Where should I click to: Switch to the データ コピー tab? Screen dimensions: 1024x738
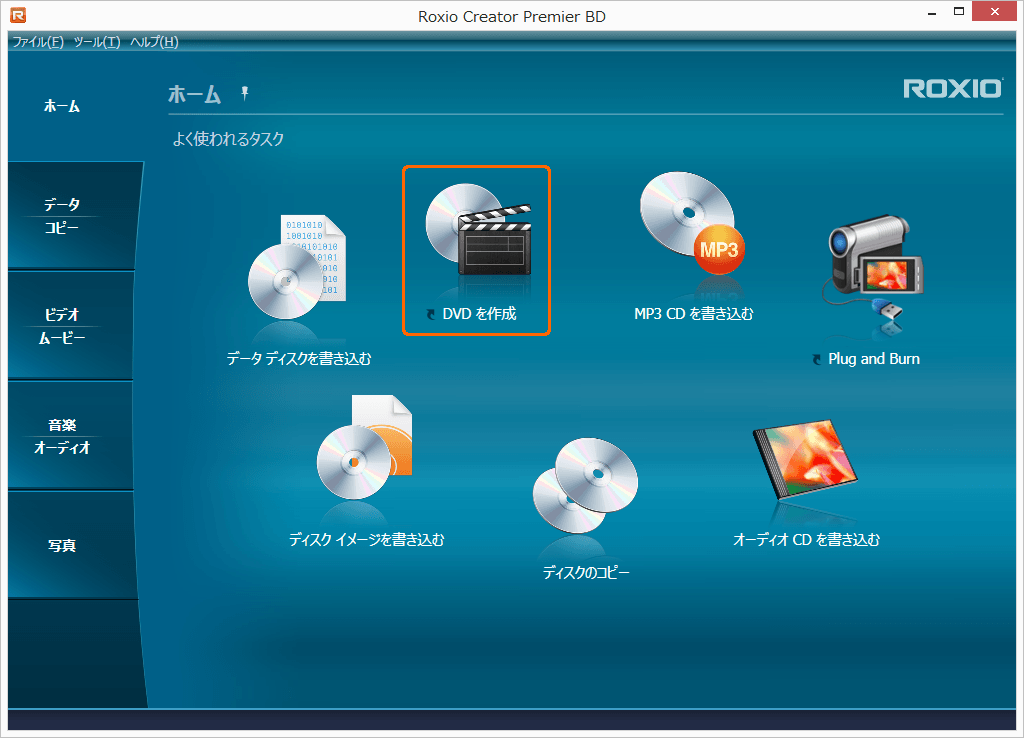point(72,216)
